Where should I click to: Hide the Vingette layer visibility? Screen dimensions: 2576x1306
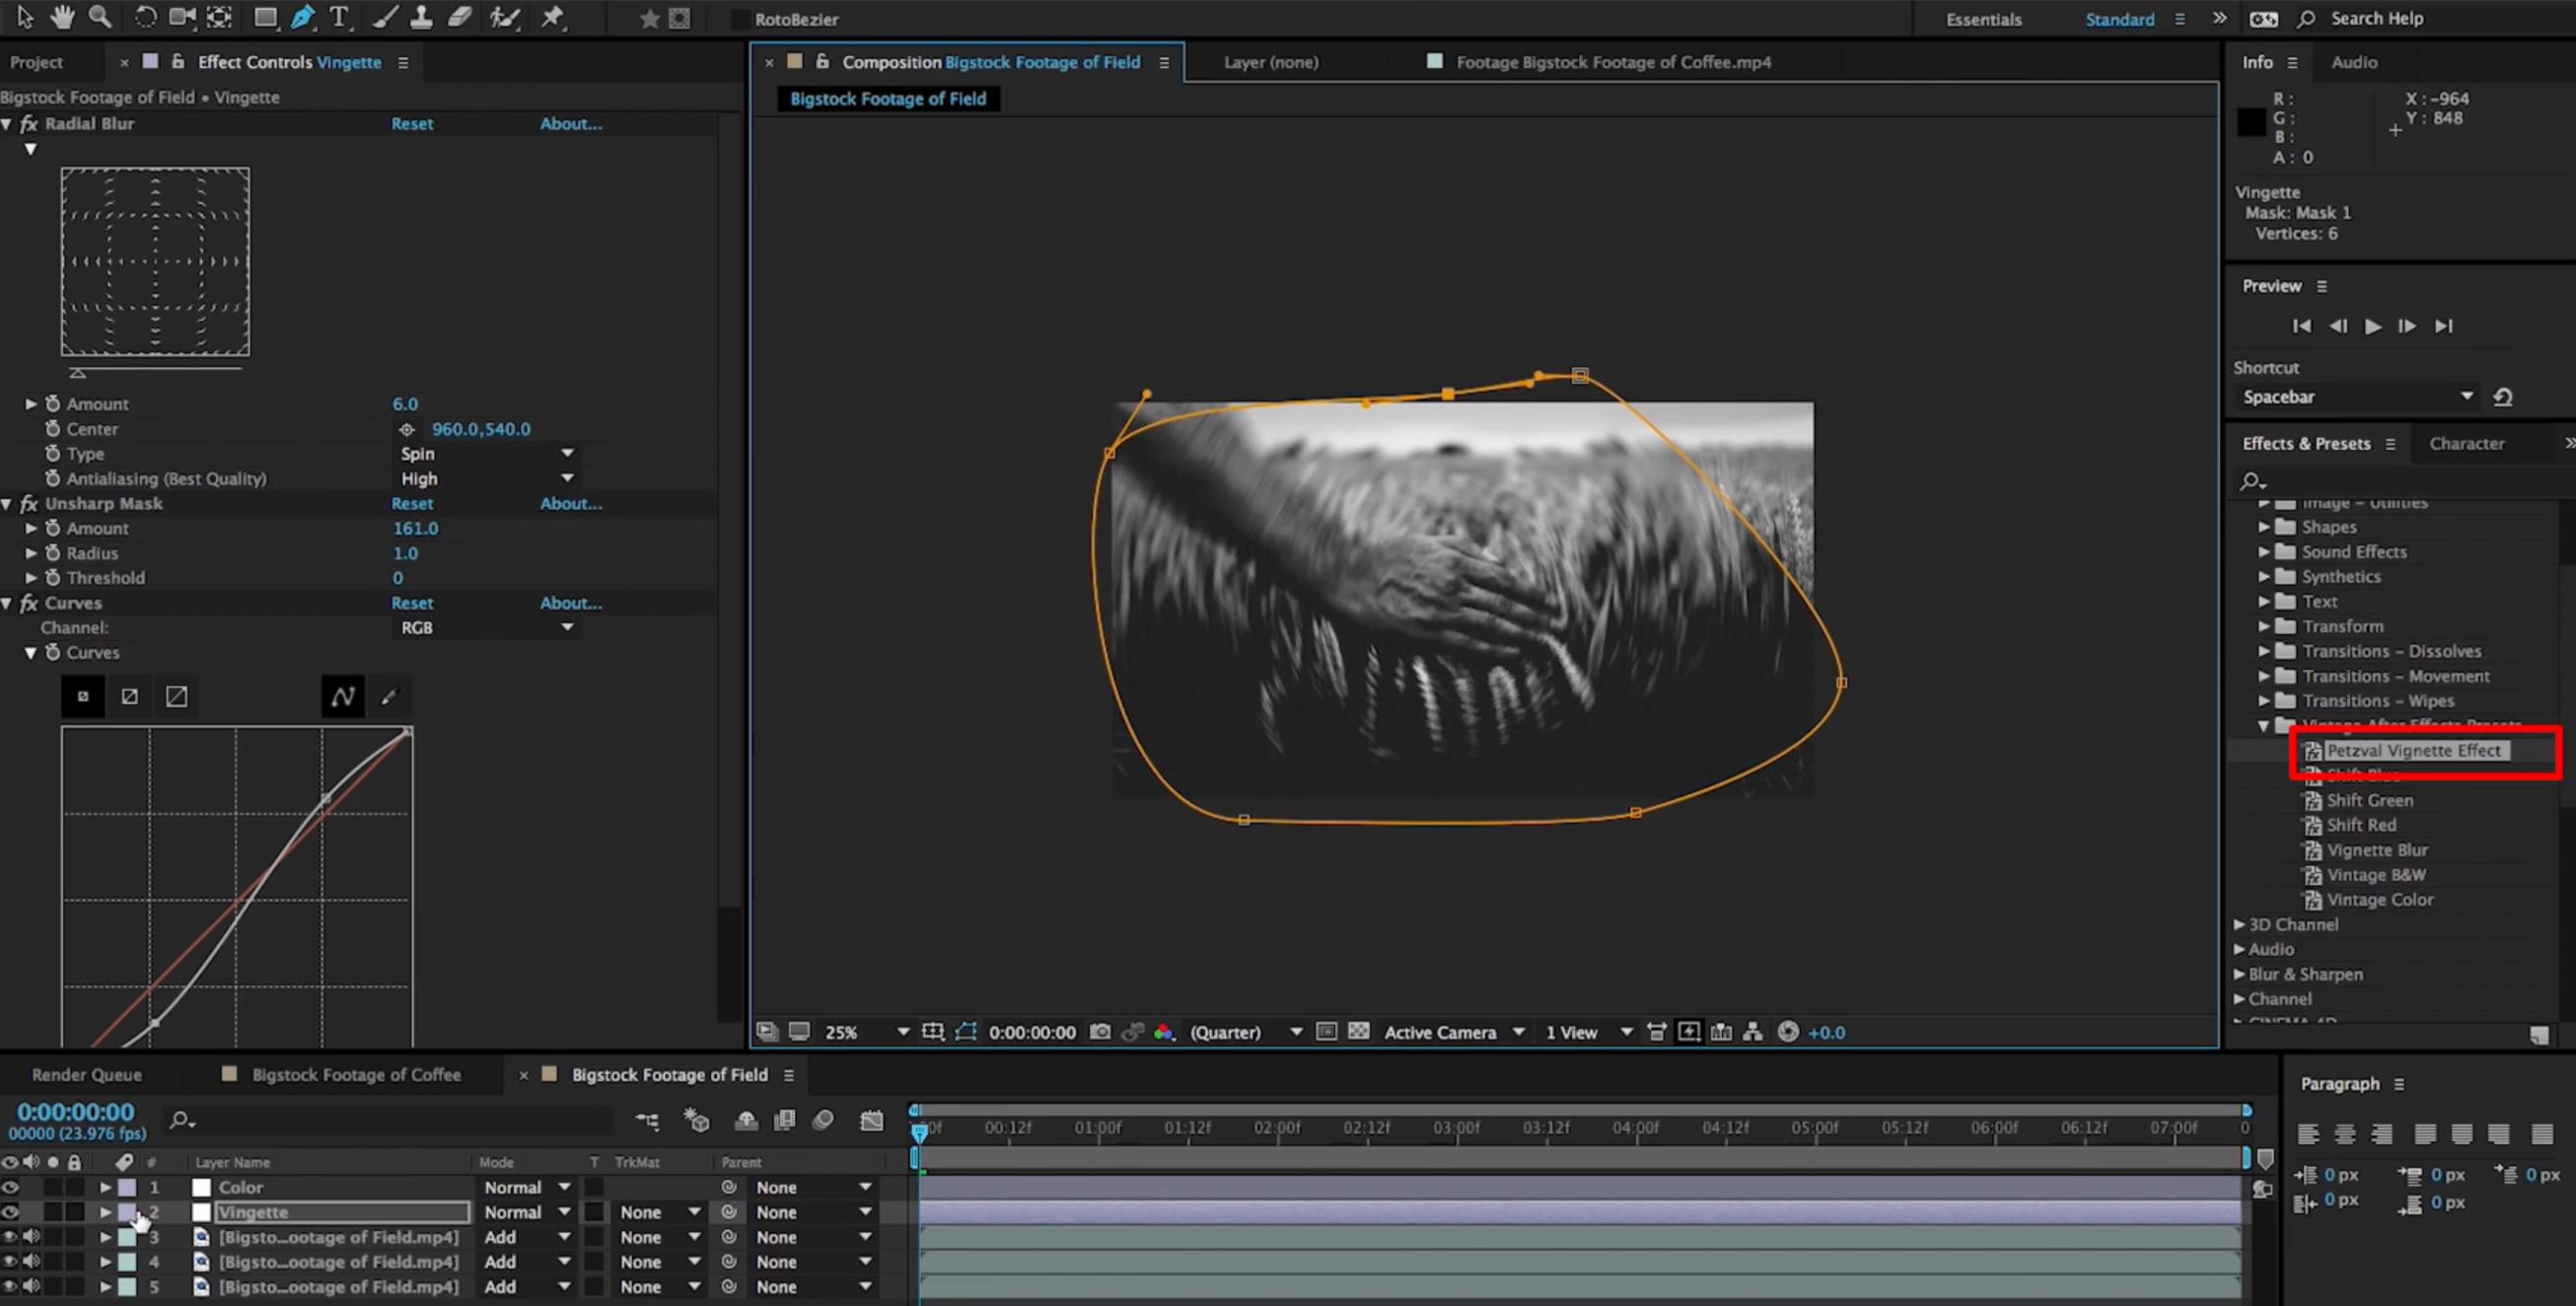[10, 1212]
